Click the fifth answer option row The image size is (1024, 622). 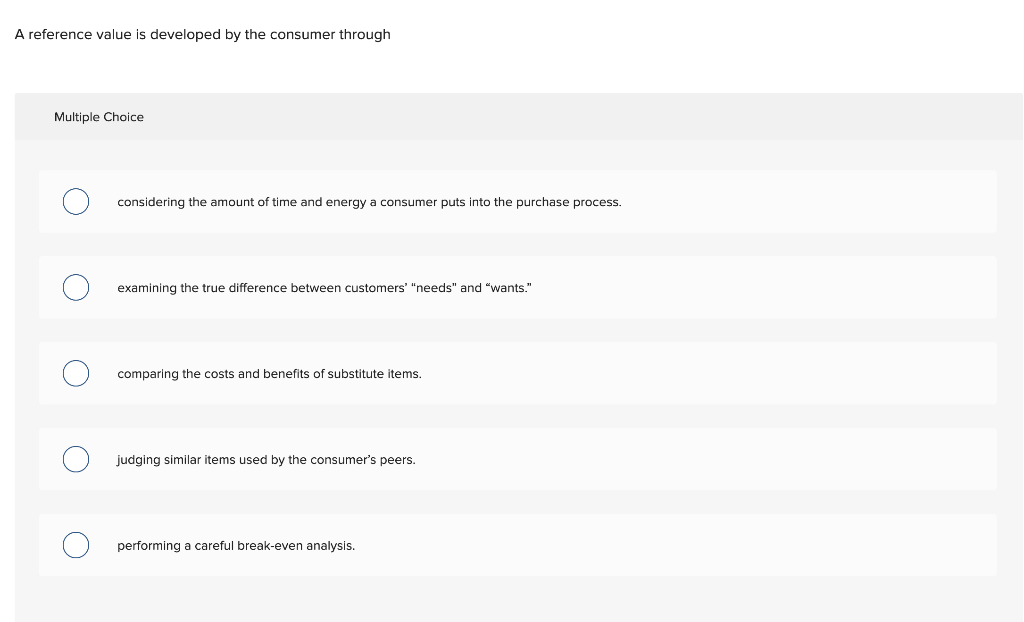[518, 545]
